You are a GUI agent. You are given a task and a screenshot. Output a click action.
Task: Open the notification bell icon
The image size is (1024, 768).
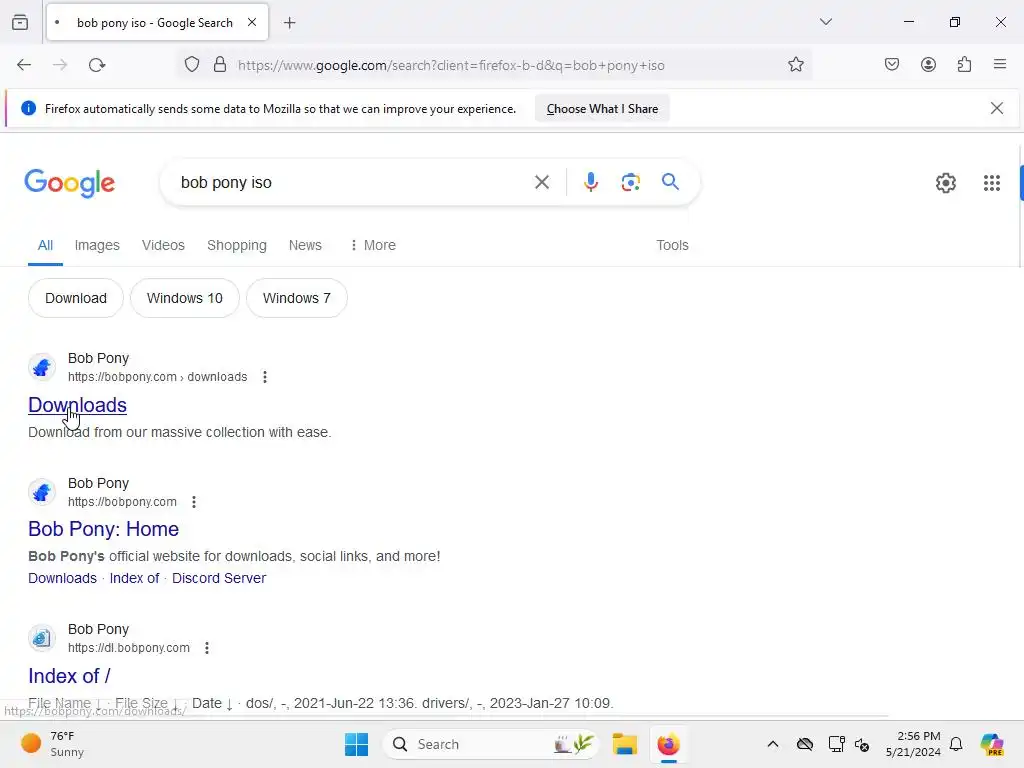point(956,744)
